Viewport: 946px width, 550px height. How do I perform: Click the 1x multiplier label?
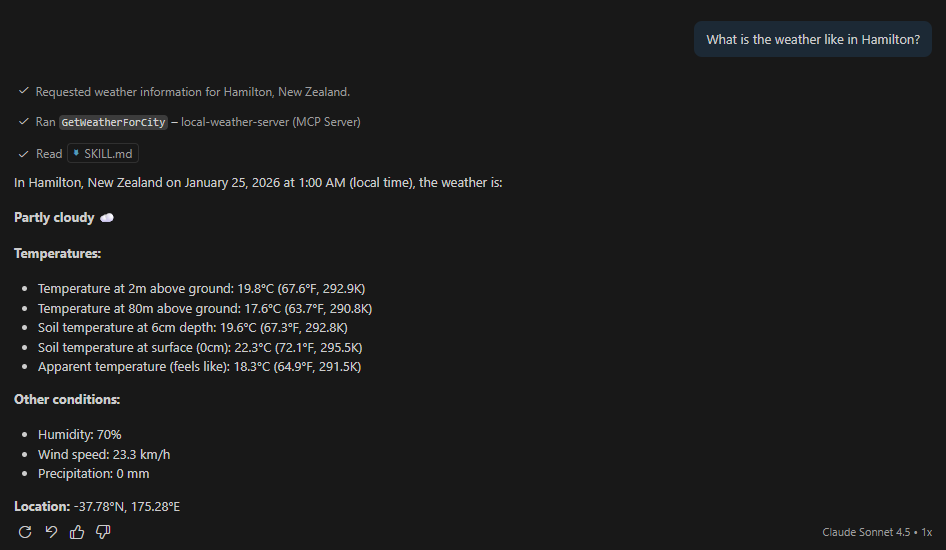pos(926,532)
